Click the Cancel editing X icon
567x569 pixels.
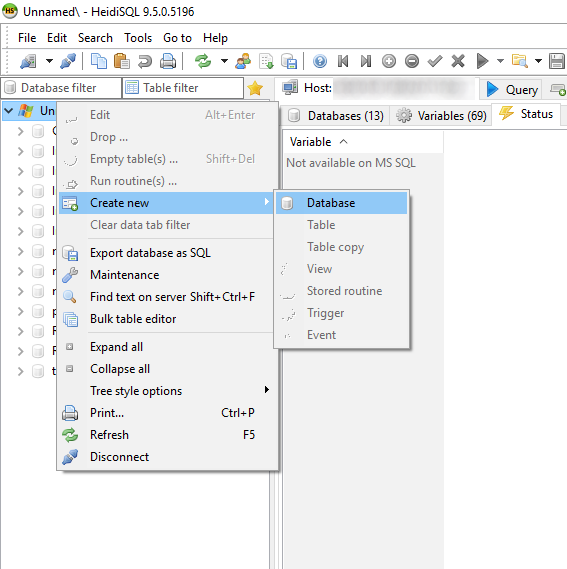pyautogui.click(x=458, y=61)
